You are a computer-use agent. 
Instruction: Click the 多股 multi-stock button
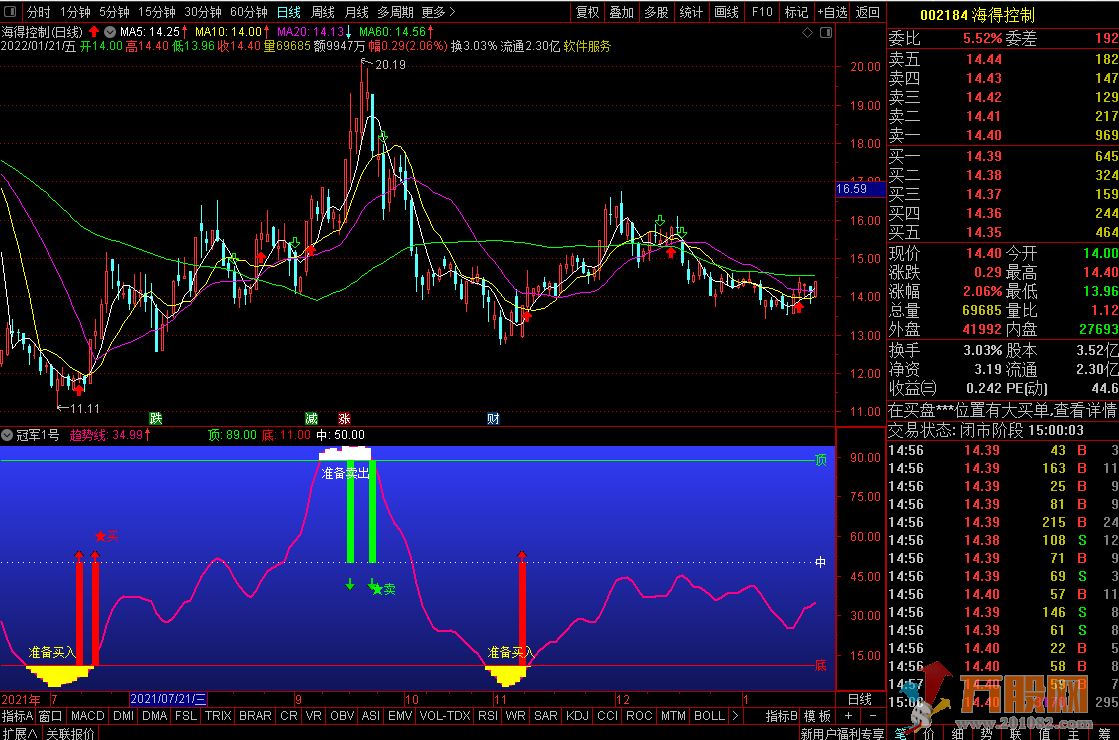pos(656,12)
